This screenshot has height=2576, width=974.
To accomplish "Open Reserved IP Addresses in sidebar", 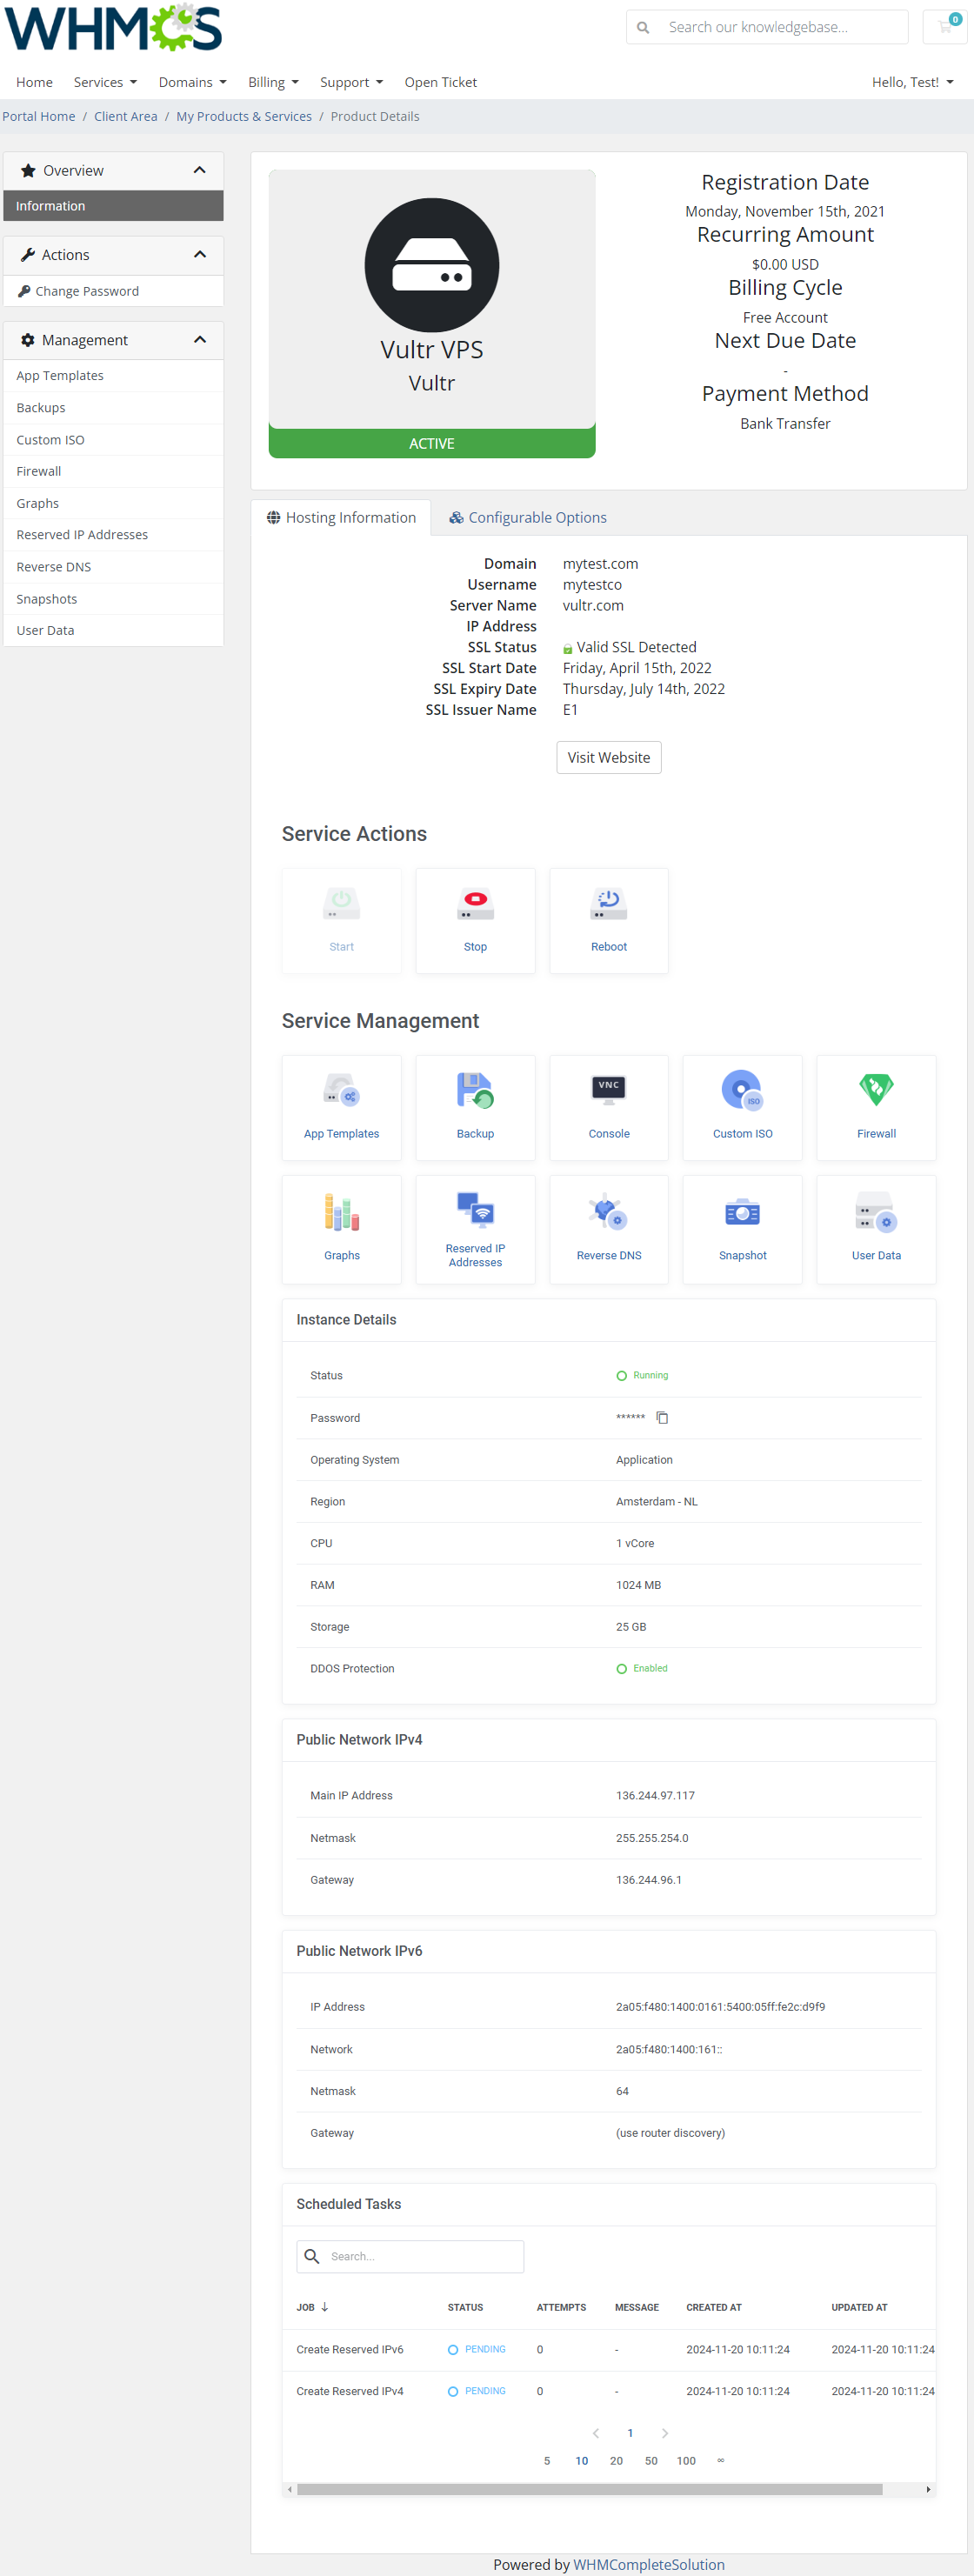I will (113, 534).
